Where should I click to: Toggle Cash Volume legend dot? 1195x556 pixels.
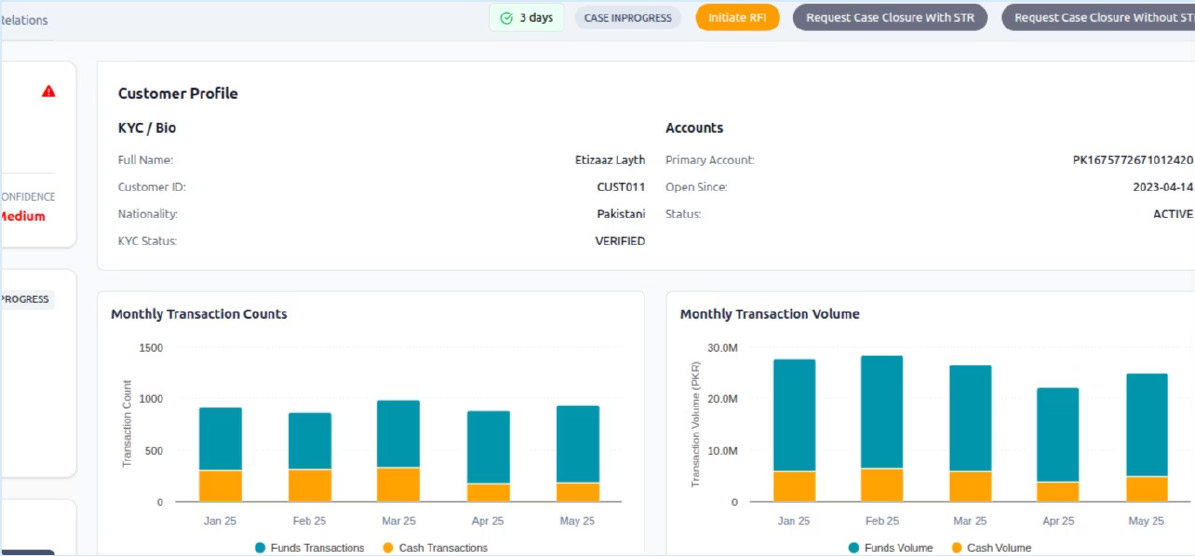tap(956, 548)
